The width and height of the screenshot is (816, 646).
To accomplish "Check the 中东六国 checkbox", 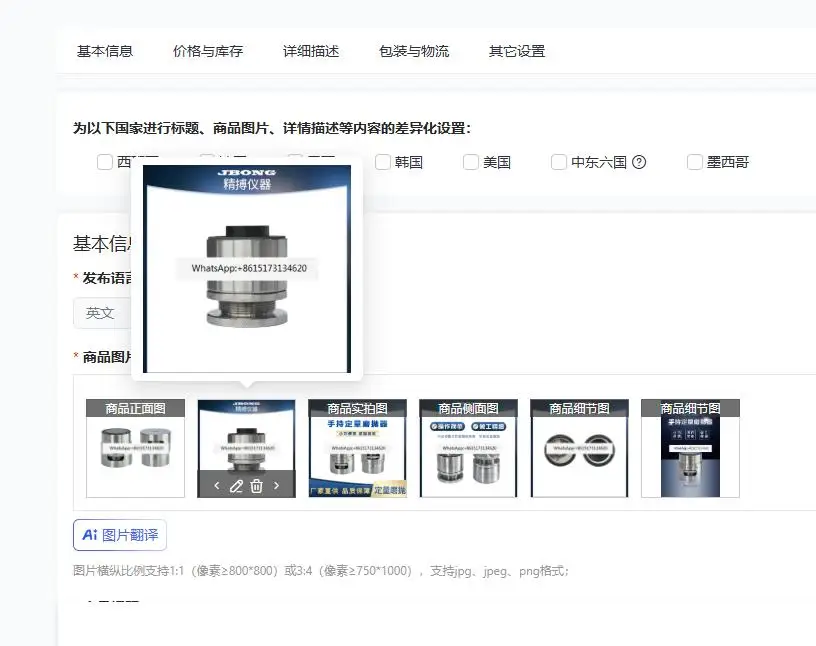I will [559, 162].
